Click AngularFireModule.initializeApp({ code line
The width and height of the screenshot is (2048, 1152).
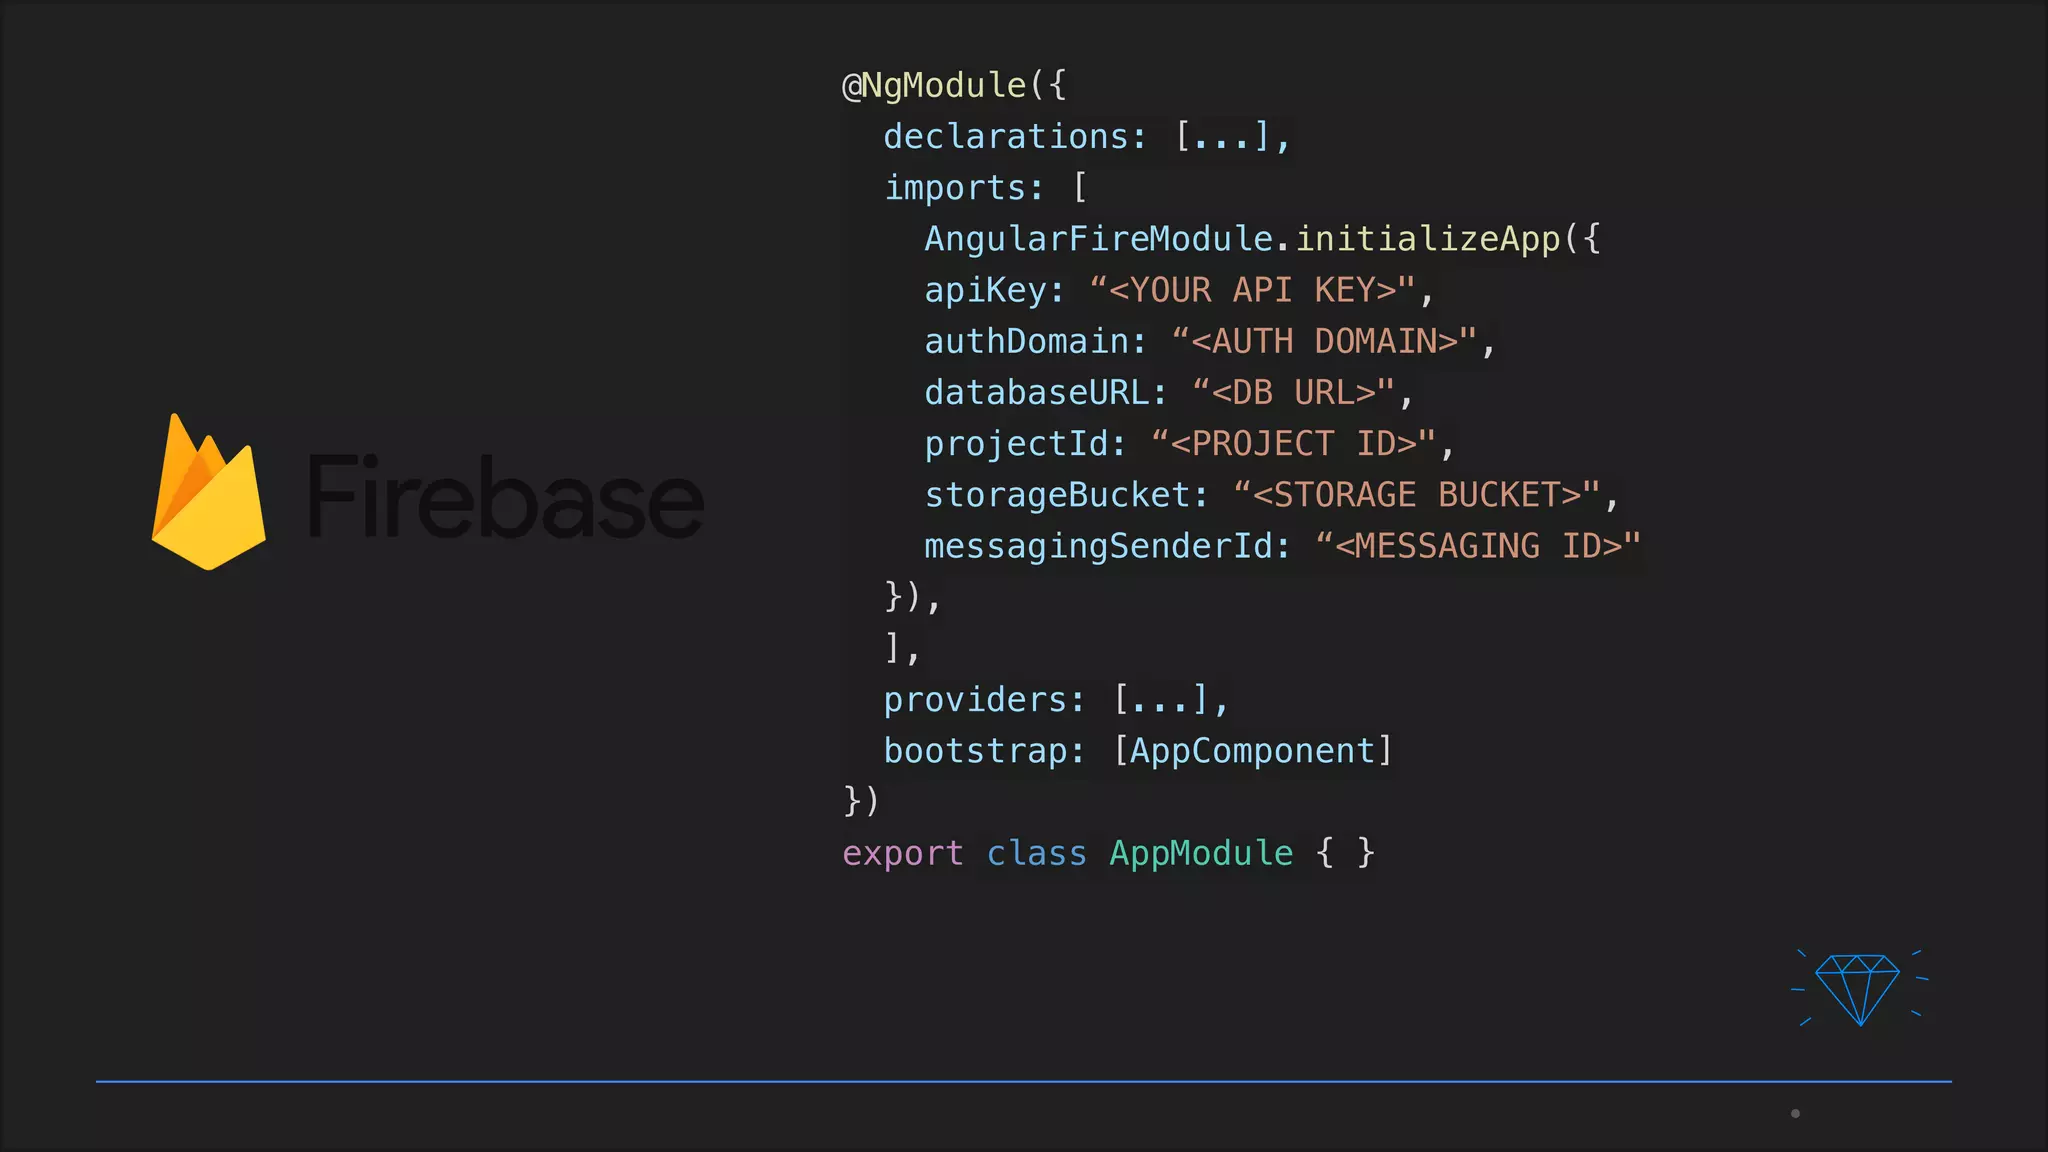pyautogui.click(x=1262, y=239)
